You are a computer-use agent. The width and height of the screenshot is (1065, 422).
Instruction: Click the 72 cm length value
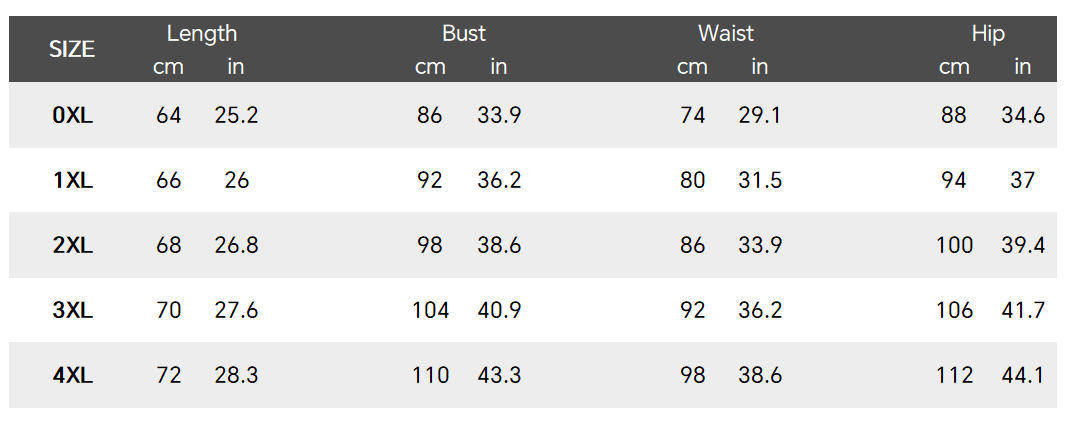pyautogui.click(x=169, y=376)
